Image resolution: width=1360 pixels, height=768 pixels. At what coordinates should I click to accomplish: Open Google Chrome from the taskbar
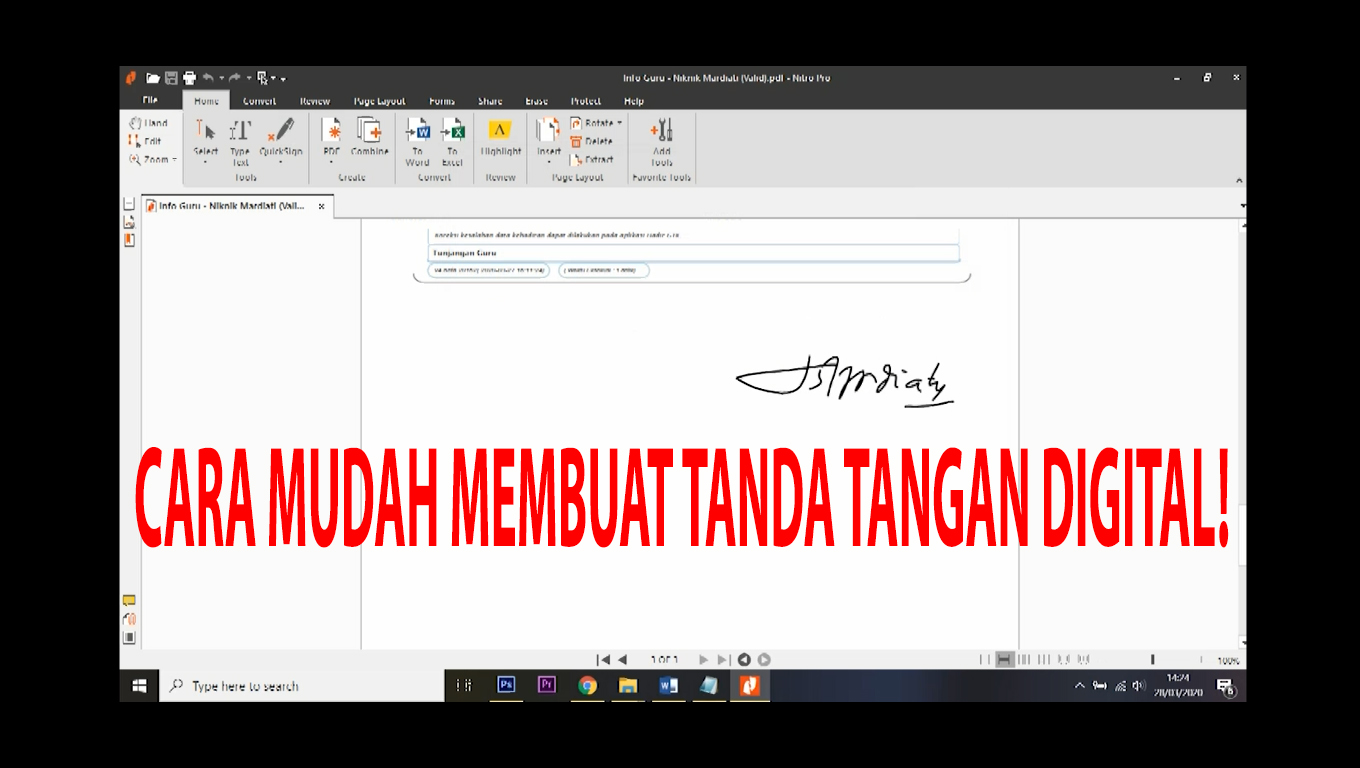tap(587, 685)
